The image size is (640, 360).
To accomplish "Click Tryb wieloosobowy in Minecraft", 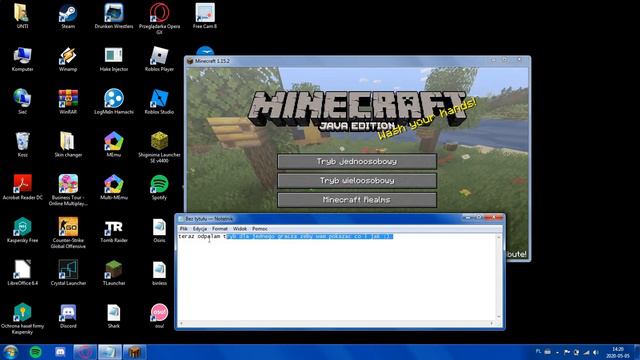I will tap(357, 180).
